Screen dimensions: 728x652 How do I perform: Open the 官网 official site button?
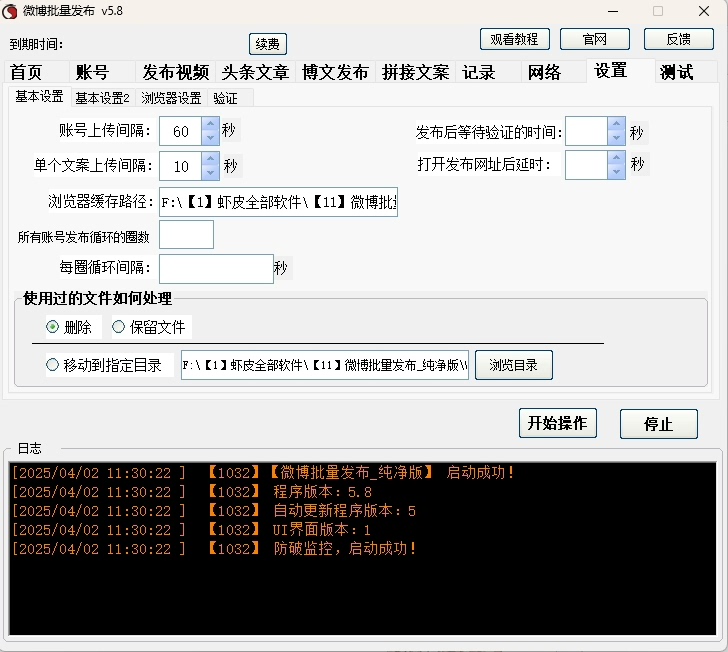tap(595, 39)
